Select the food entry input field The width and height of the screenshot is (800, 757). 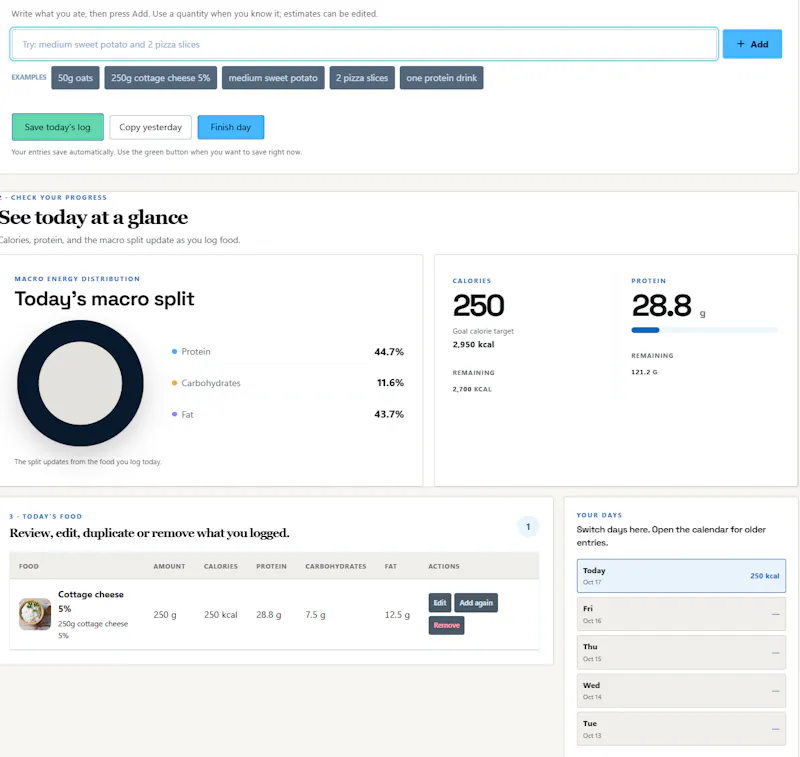coord(364,44)
